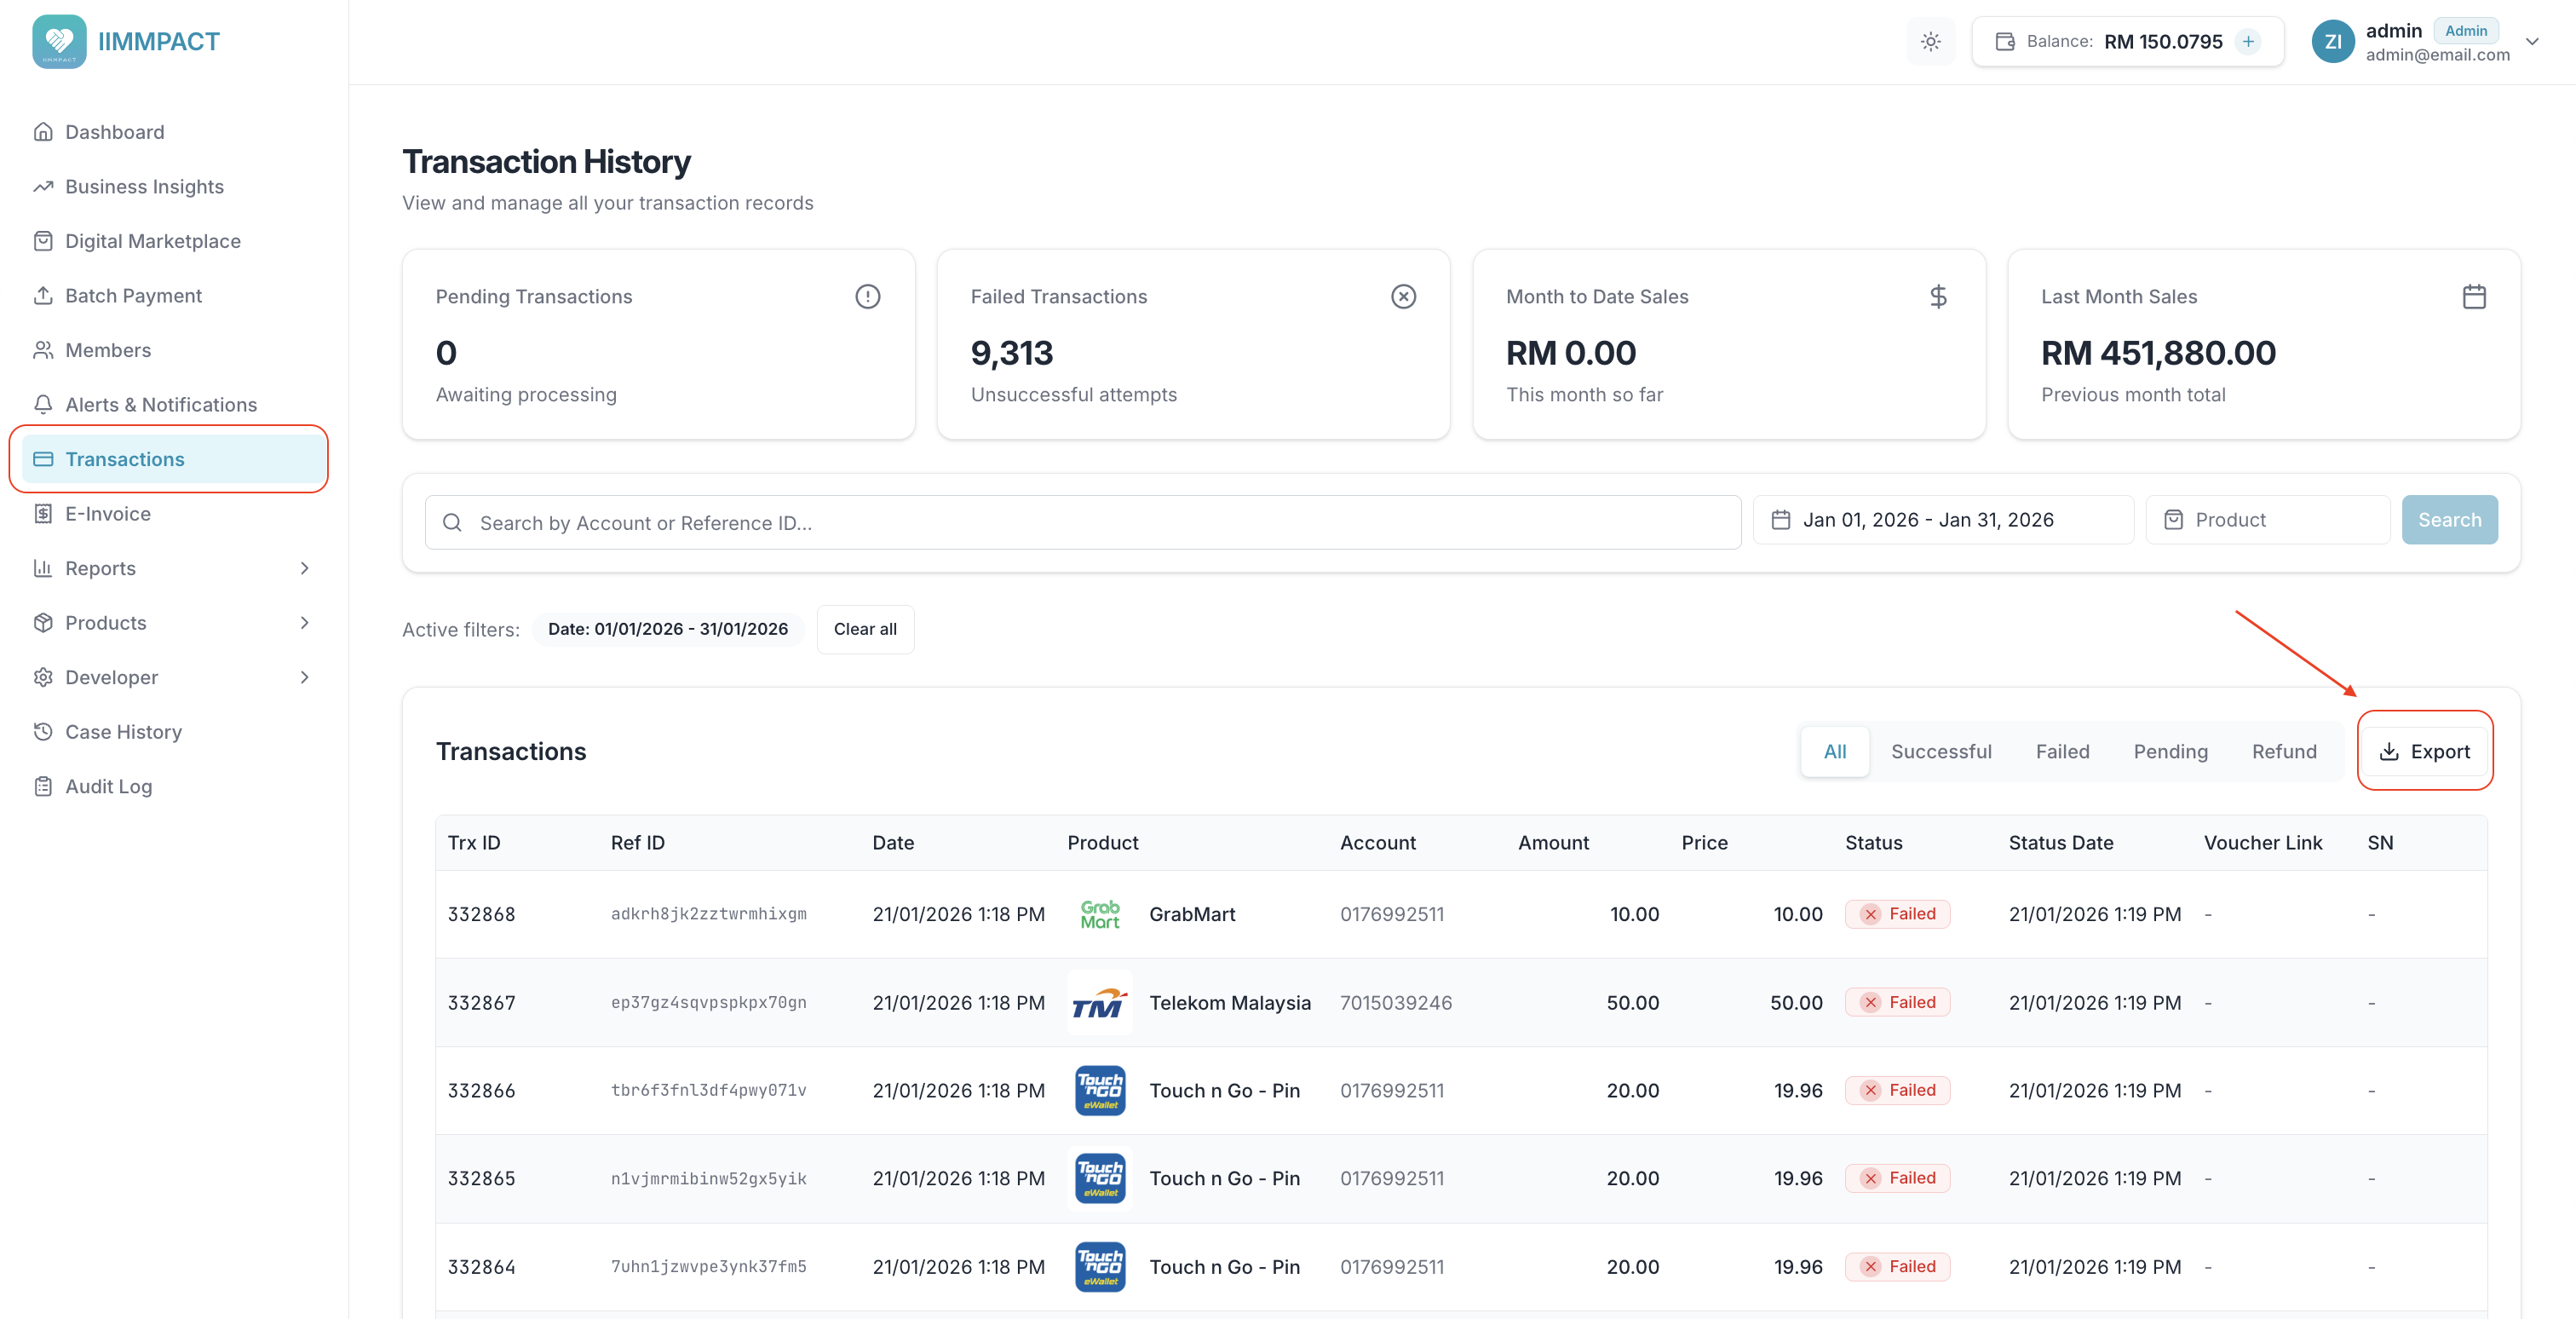Switch to the Failed transactions tab
The width and height of the screenshot is (2576, 1319).
click(x=2062, y=751)
